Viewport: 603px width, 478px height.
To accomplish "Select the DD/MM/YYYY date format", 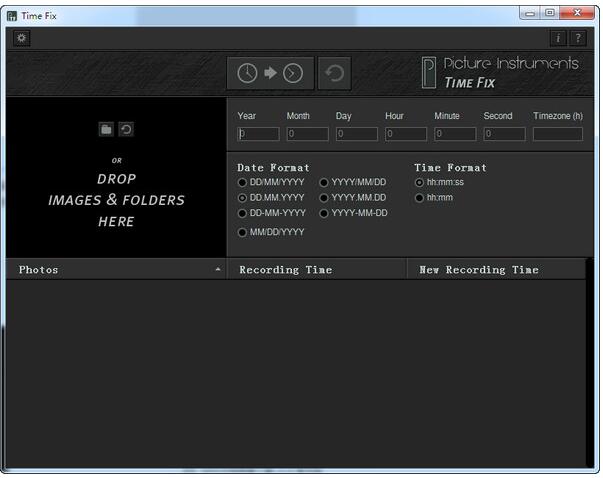I will [x=242, y=183].
